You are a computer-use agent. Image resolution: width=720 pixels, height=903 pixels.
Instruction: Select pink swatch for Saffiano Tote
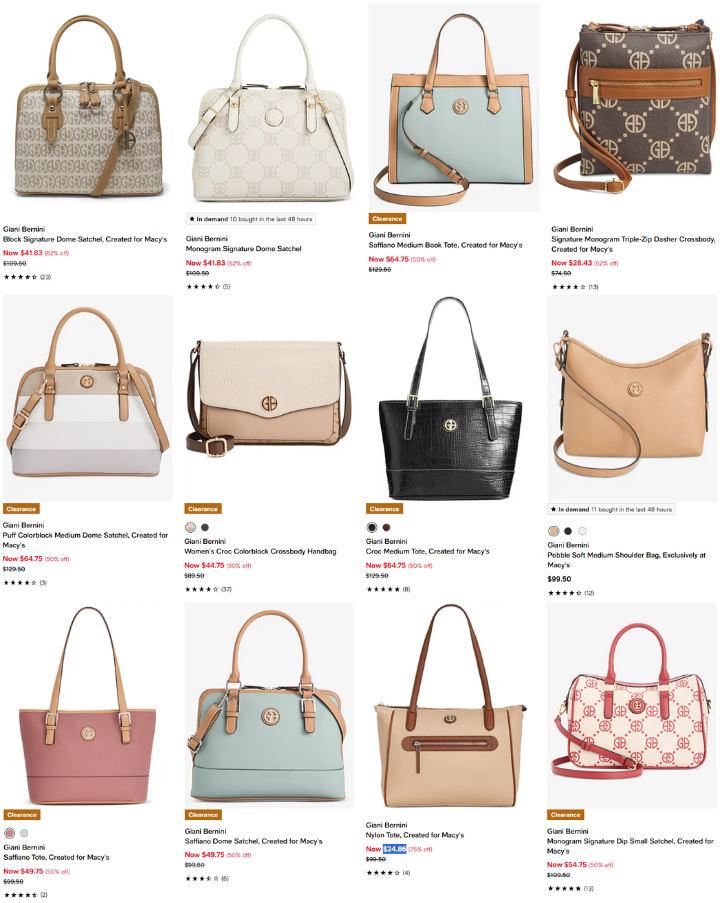point(9,833)
